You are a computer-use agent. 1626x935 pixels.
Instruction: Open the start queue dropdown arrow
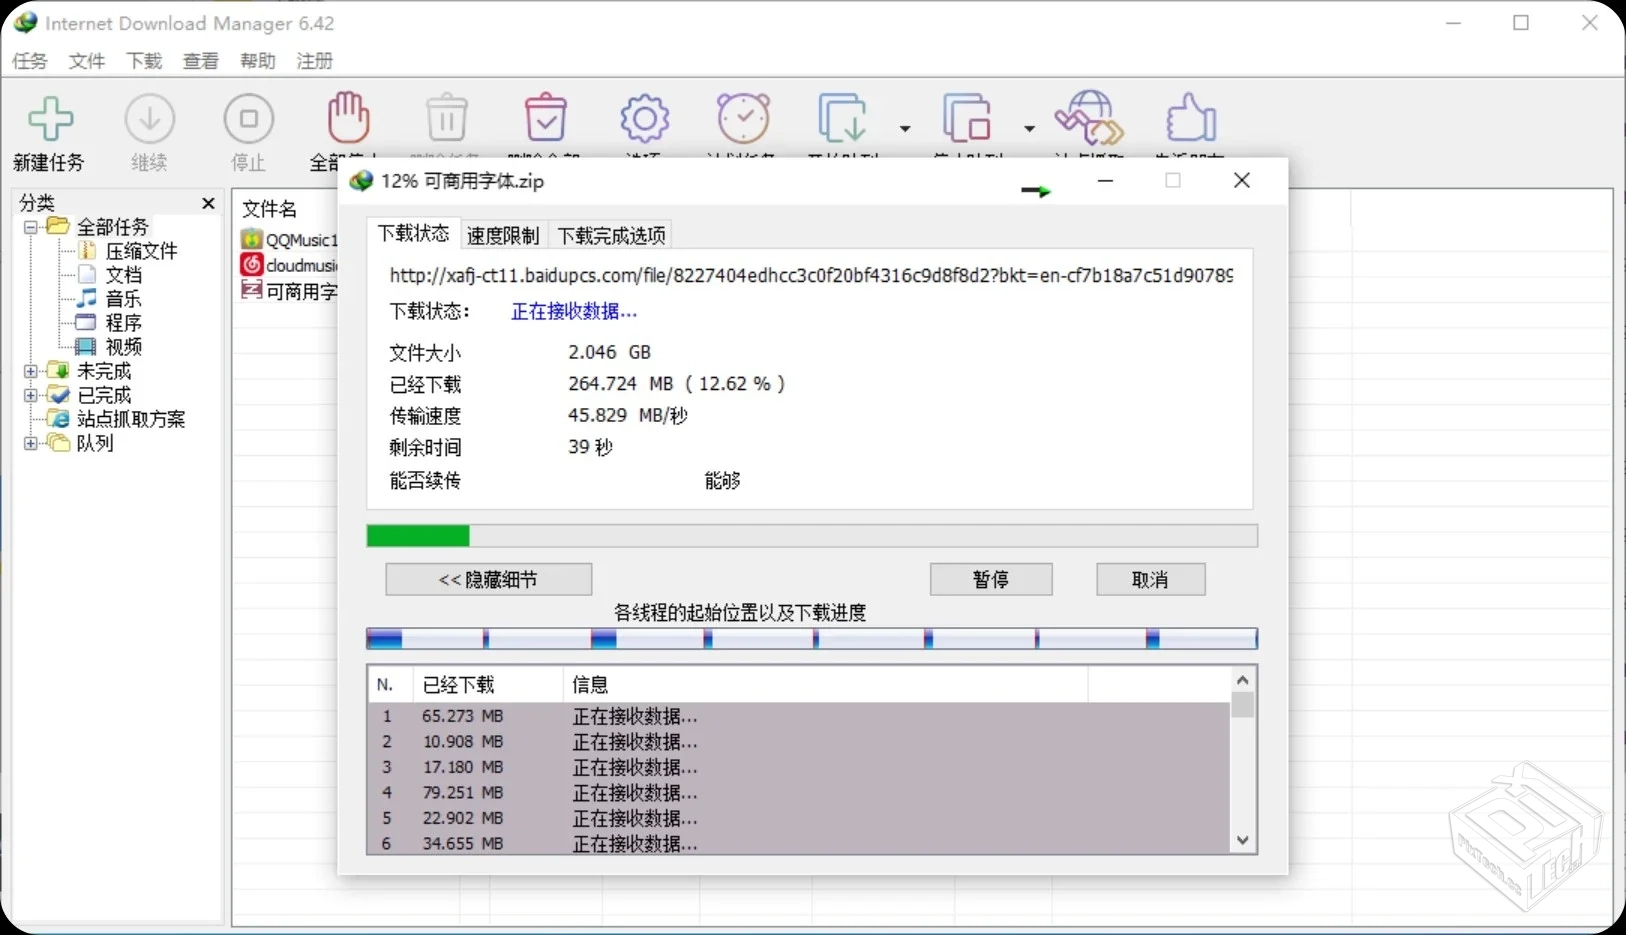click(x=906, y=128)
